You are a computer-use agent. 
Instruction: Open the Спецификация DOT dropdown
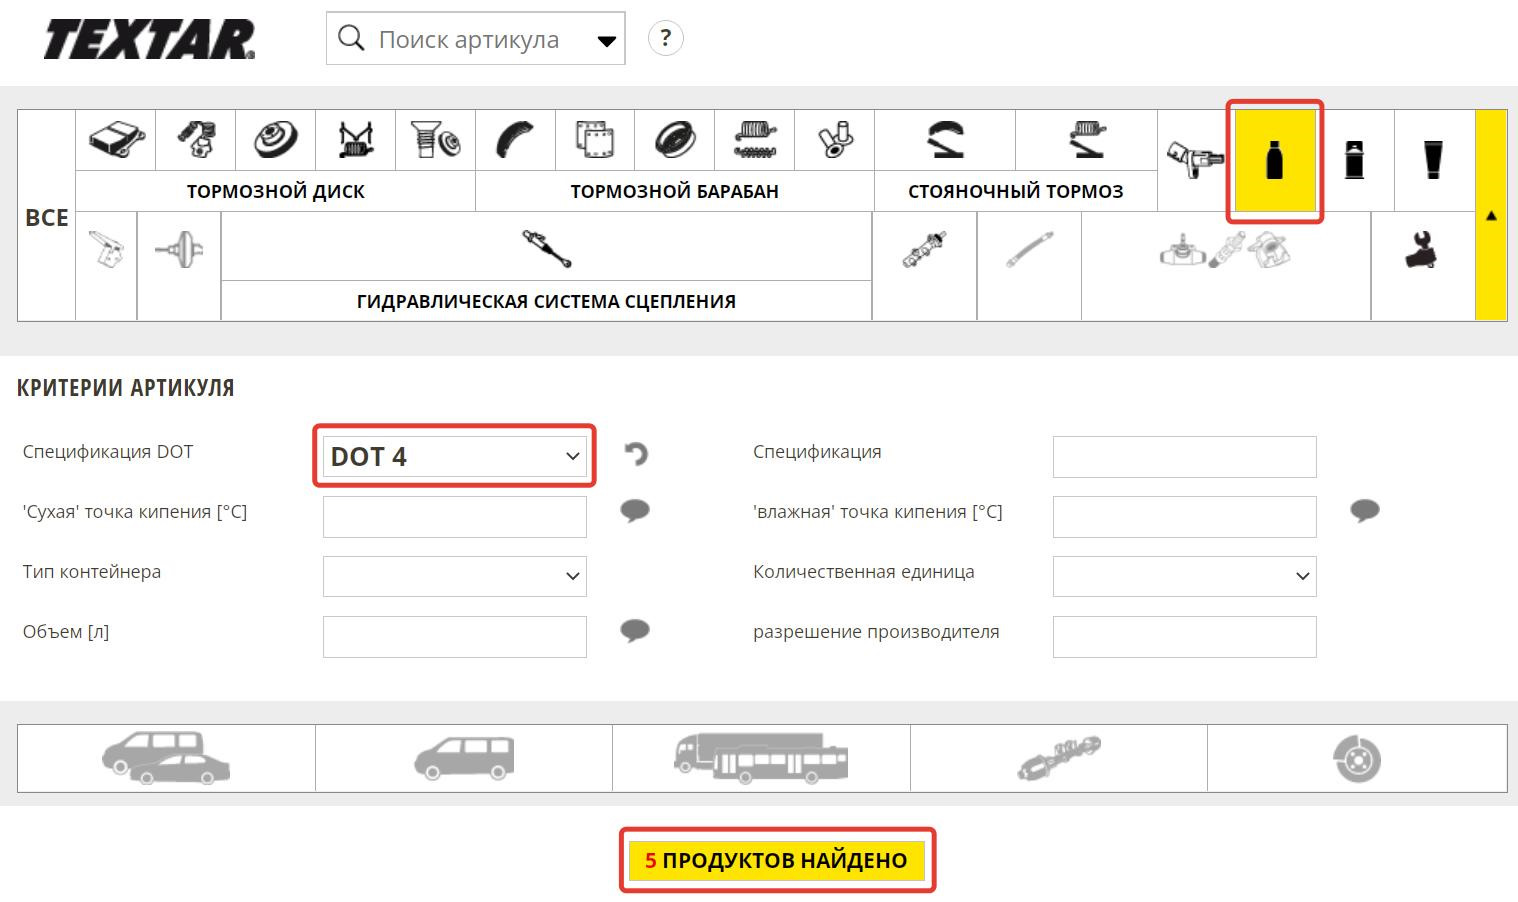click(455, 456)
